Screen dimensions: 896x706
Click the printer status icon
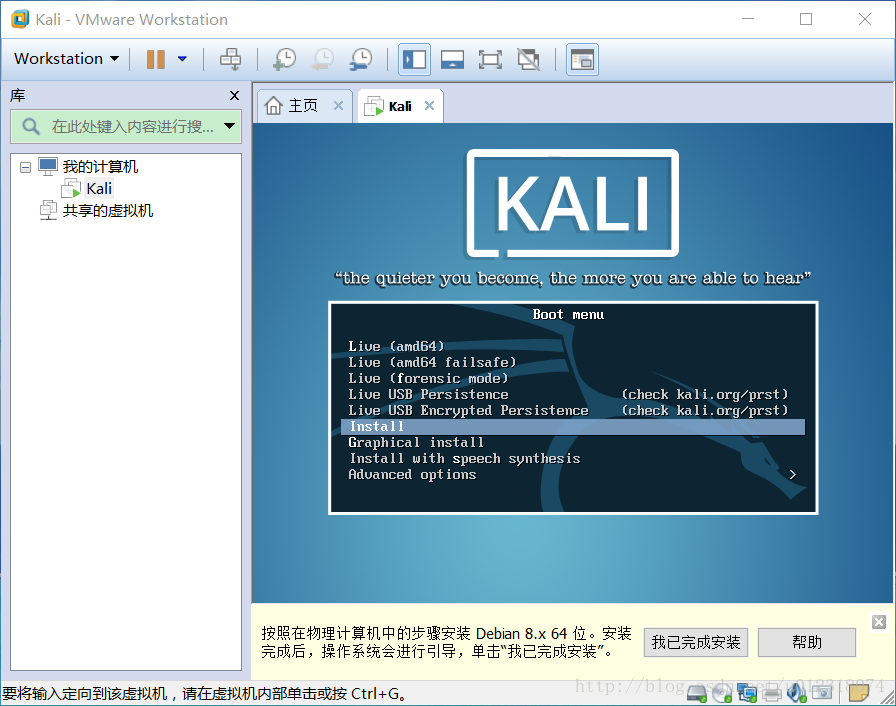772,693
